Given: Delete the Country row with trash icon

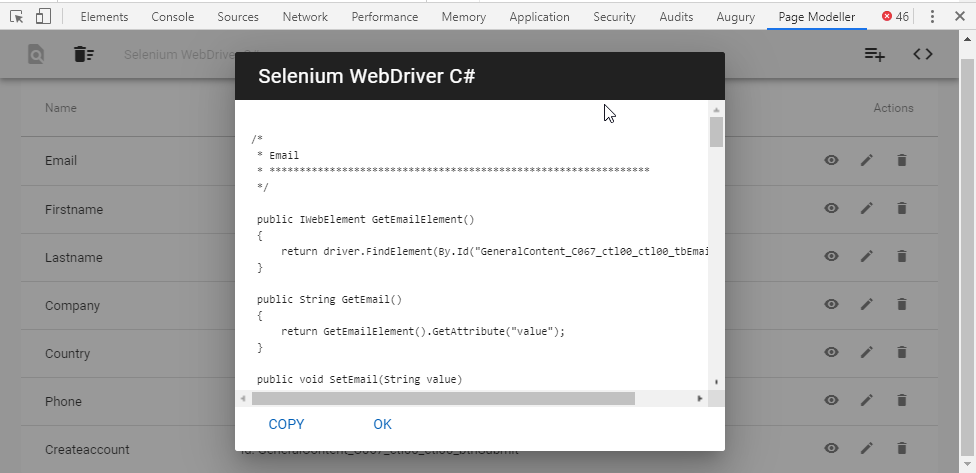Looking at the screenshot, I should pyautogui.click(x=901, y=352).
